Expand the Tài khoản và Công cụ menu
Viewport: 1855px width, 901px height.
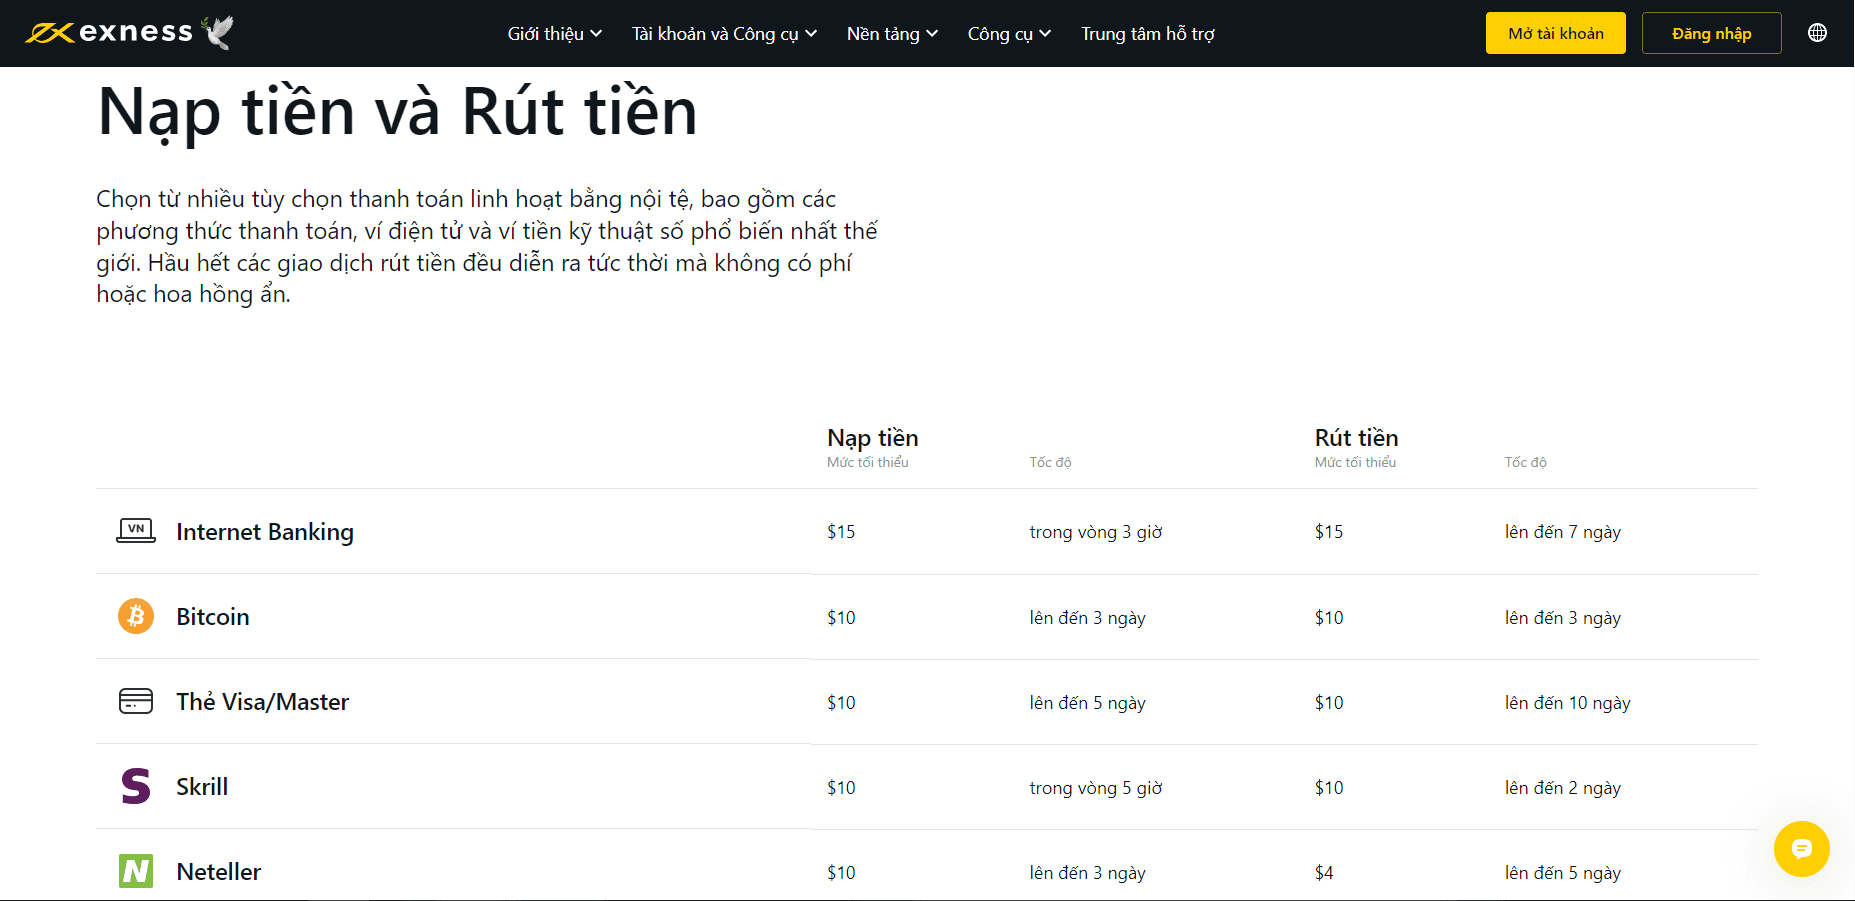[x=724, y=34]
